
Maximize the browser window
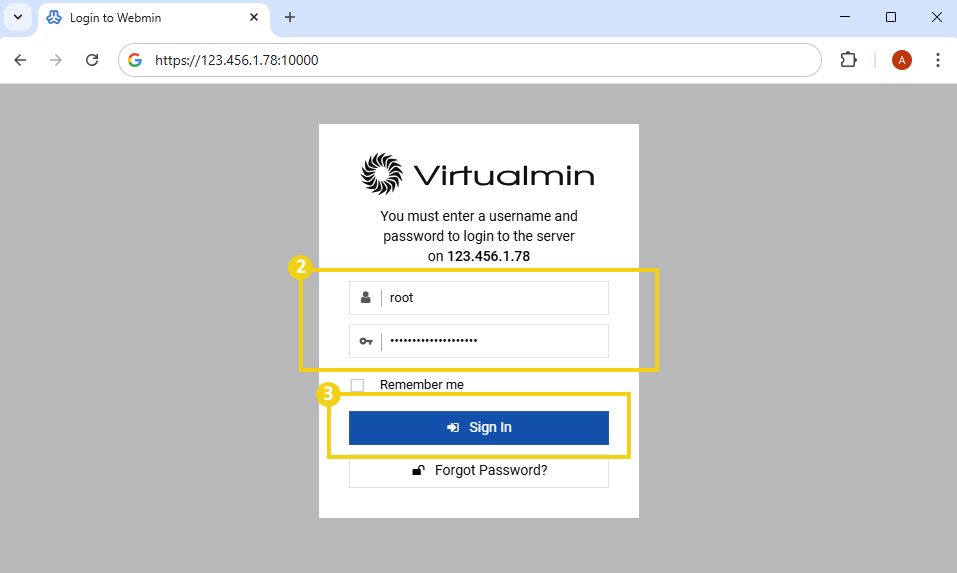890,17
